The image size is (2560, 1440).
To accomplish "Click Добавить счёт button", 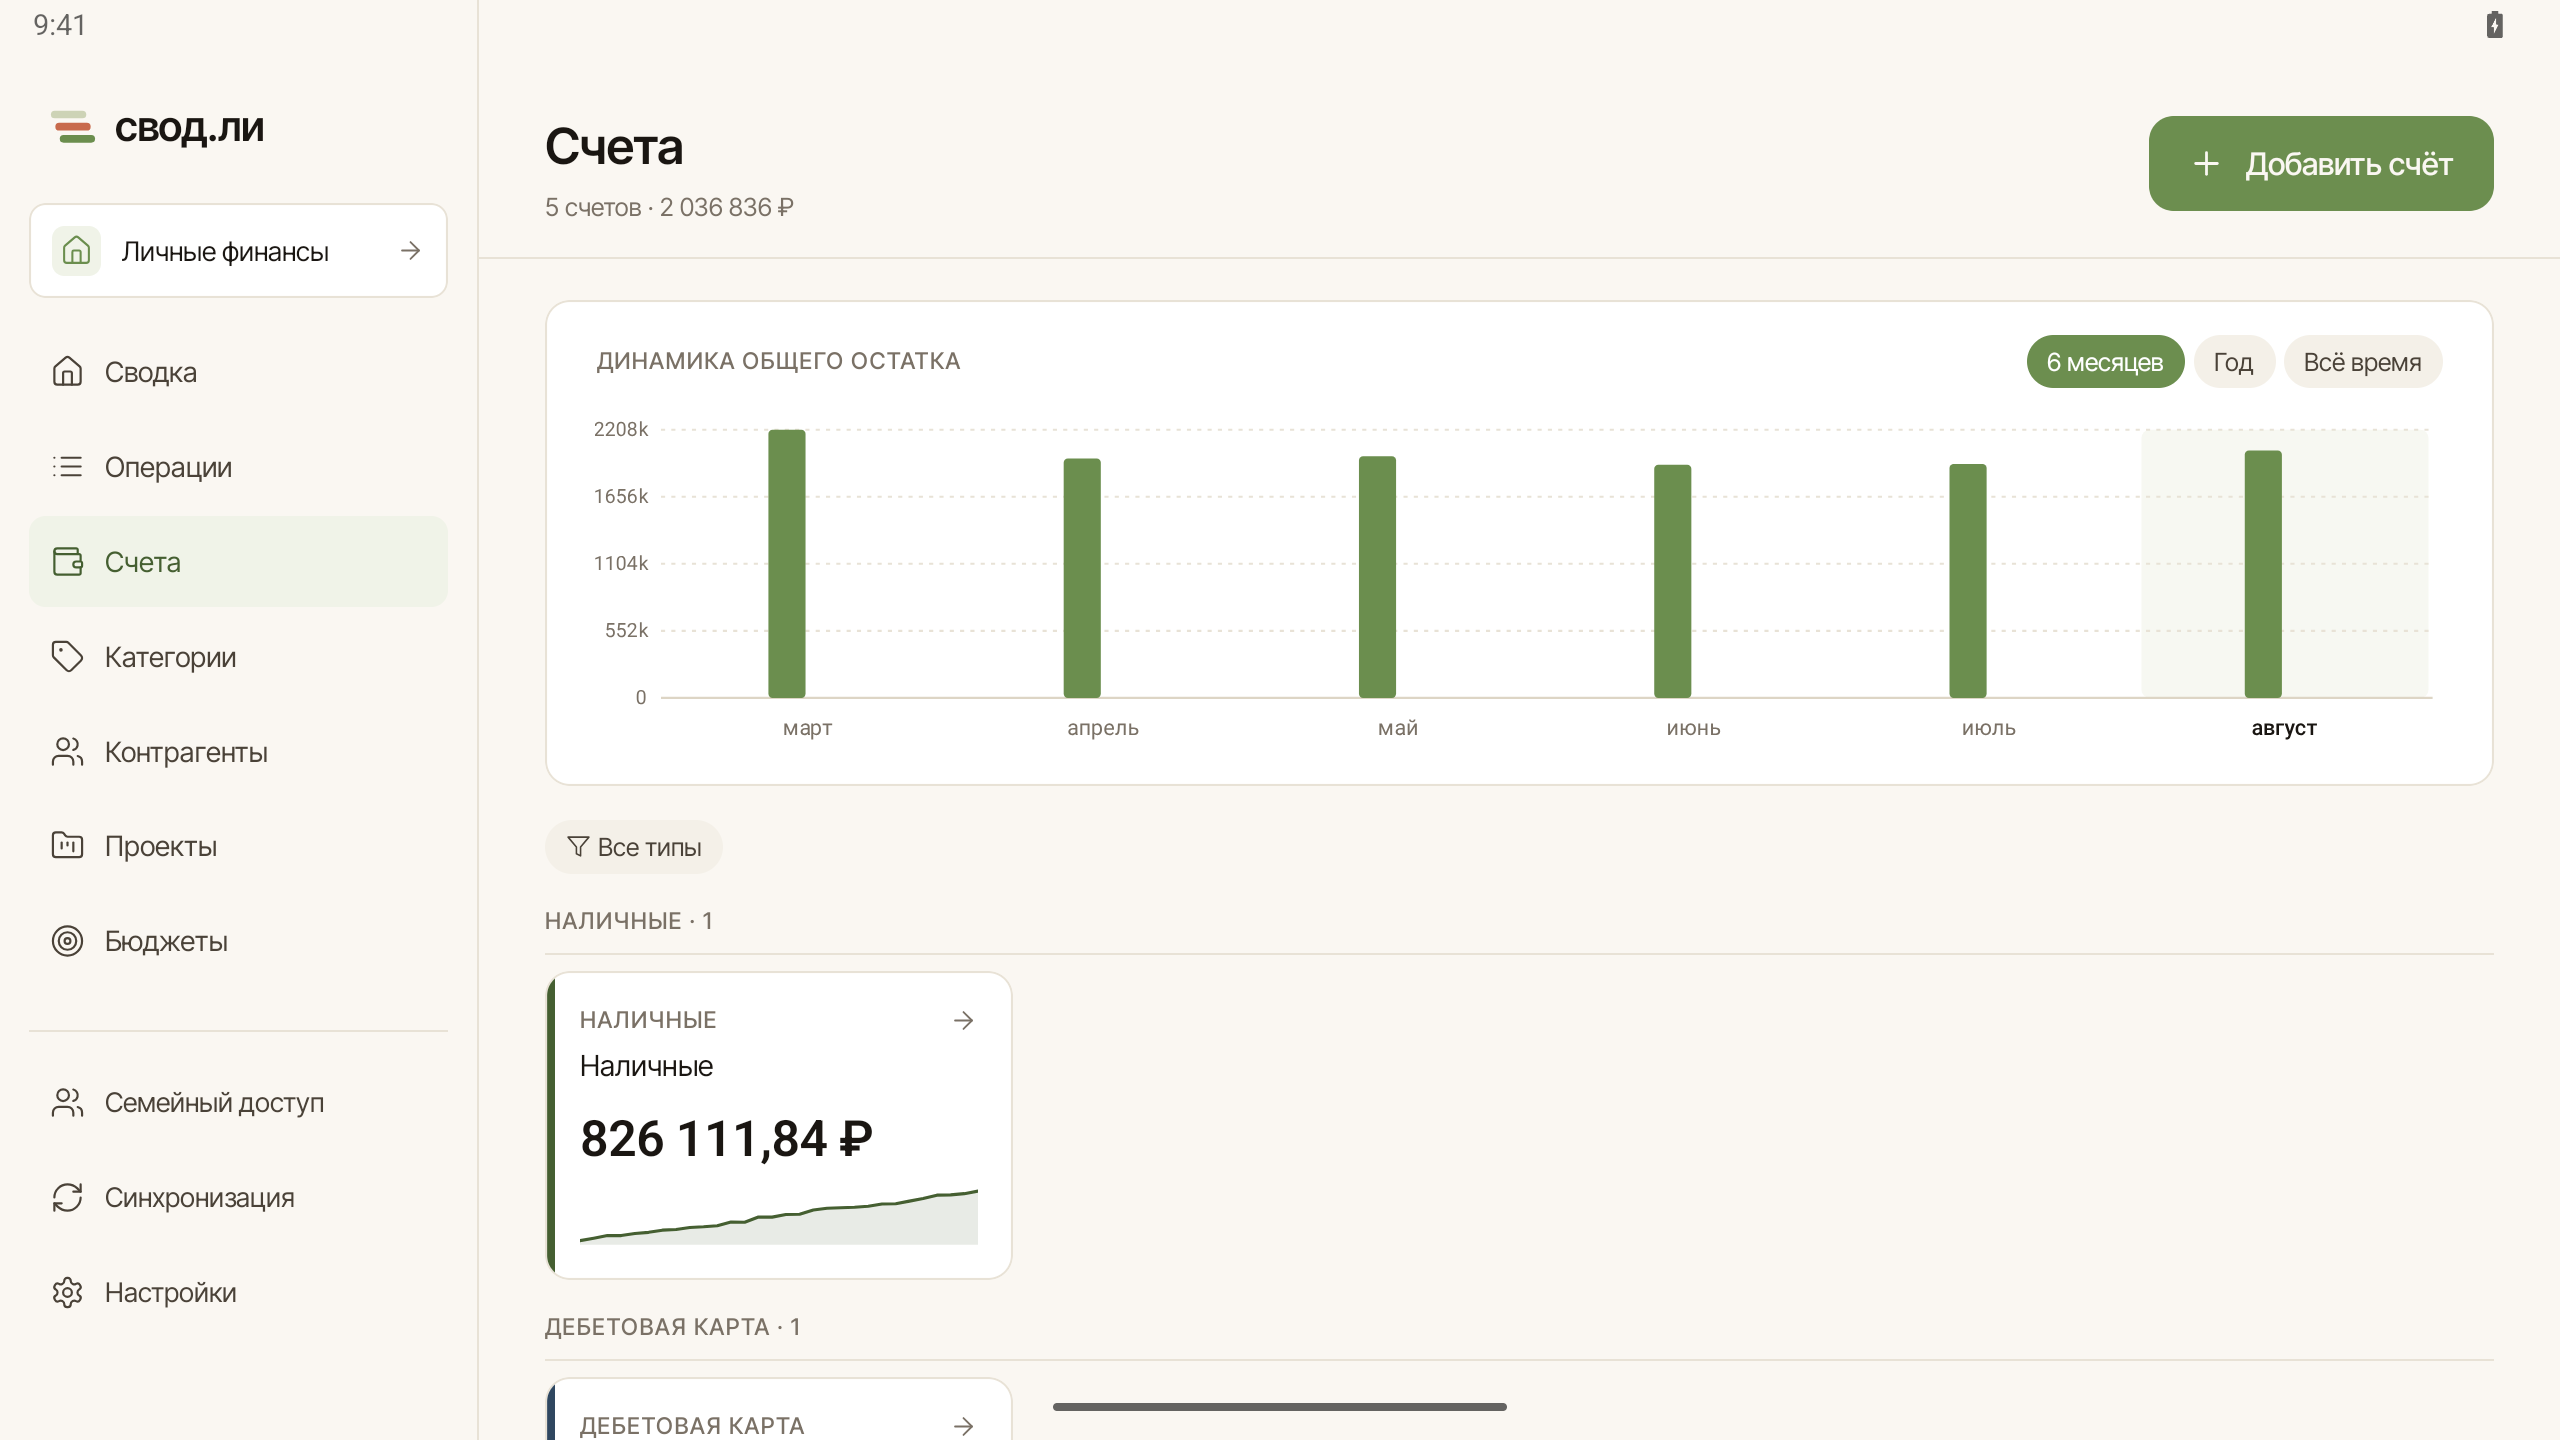I will coord(2320,163).
